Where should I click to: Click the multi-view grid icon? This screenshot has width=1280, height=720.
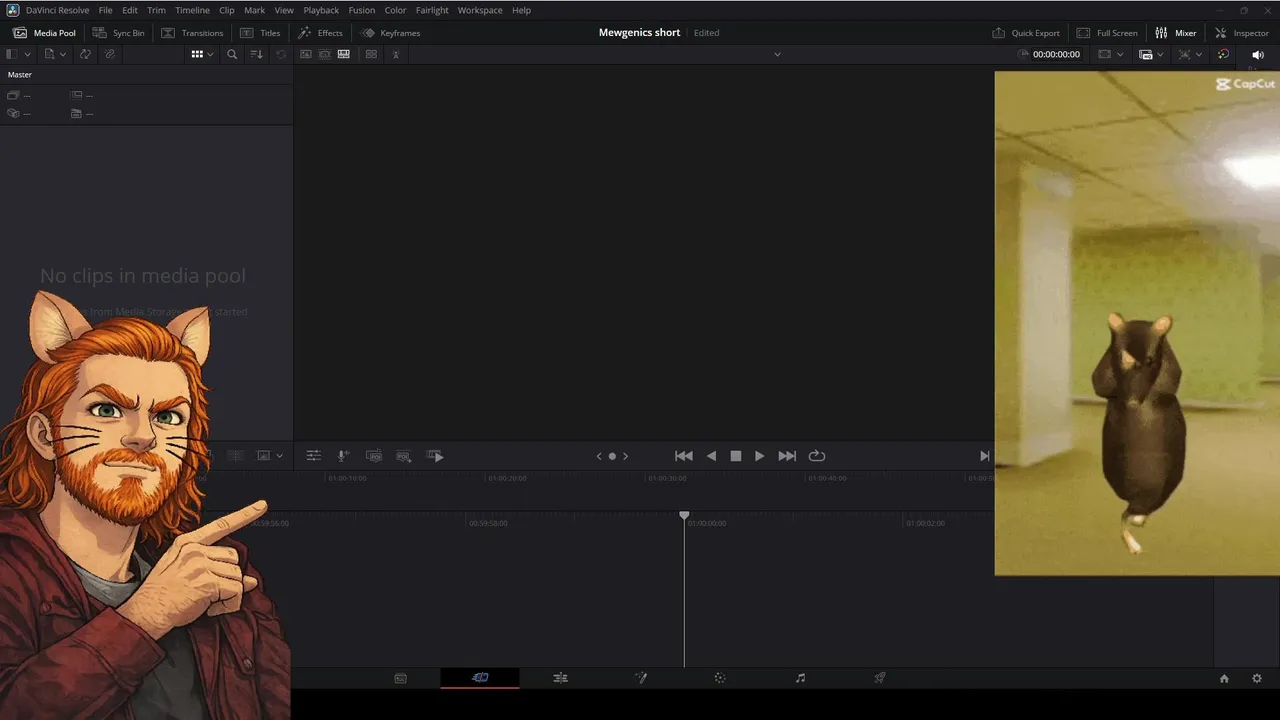click(x=371, y=54)
